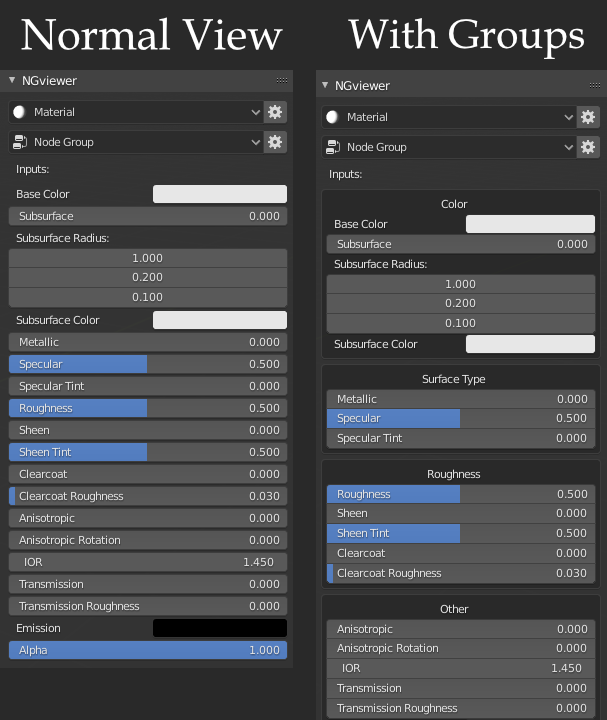Click gear icon beside left Material dropdown
The height and width of the screenshot is (720, 607).
pos(275,112)
